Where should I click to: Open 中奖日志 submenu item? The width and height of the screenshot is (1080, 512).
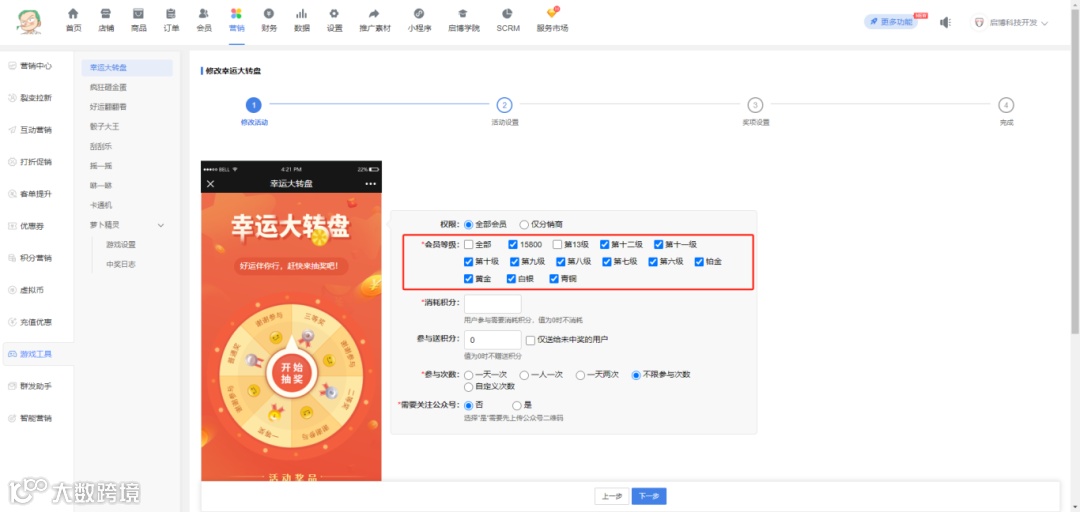[x=121, y=264]
